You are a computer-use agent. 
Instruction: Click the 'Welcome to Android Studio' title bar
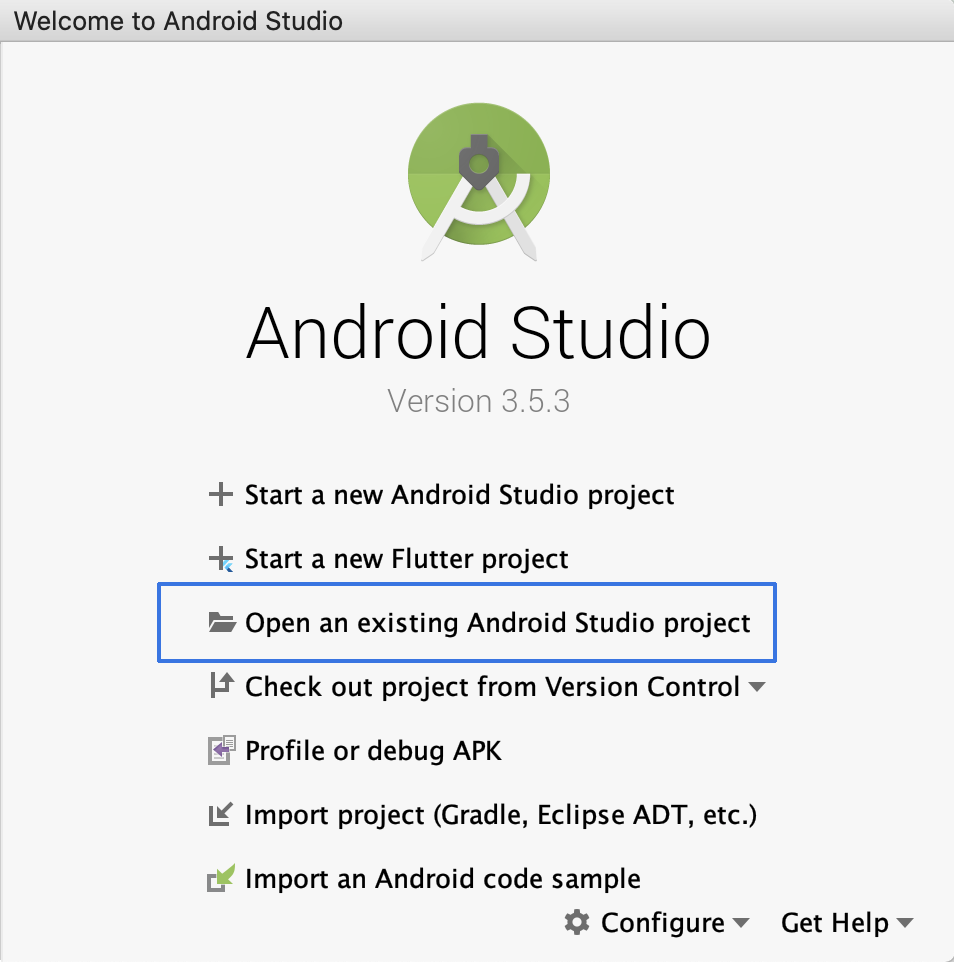tap(477, 20)
